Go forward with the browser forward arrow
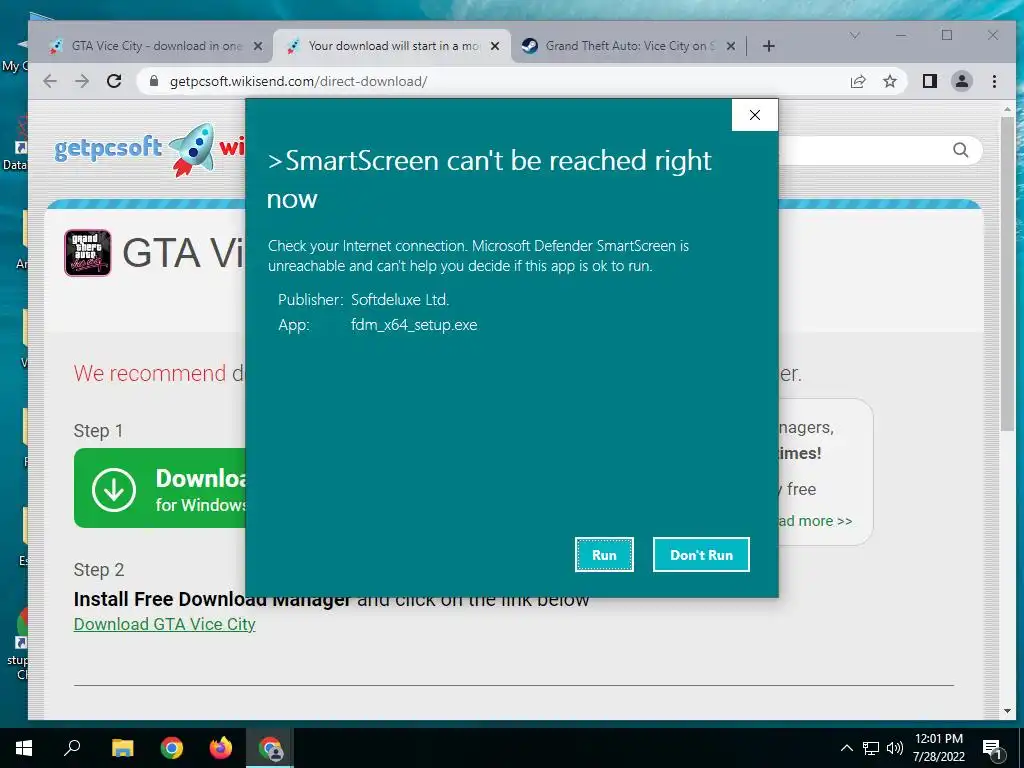The width and height of the screenshot is (1024, 768). point(82,81)
